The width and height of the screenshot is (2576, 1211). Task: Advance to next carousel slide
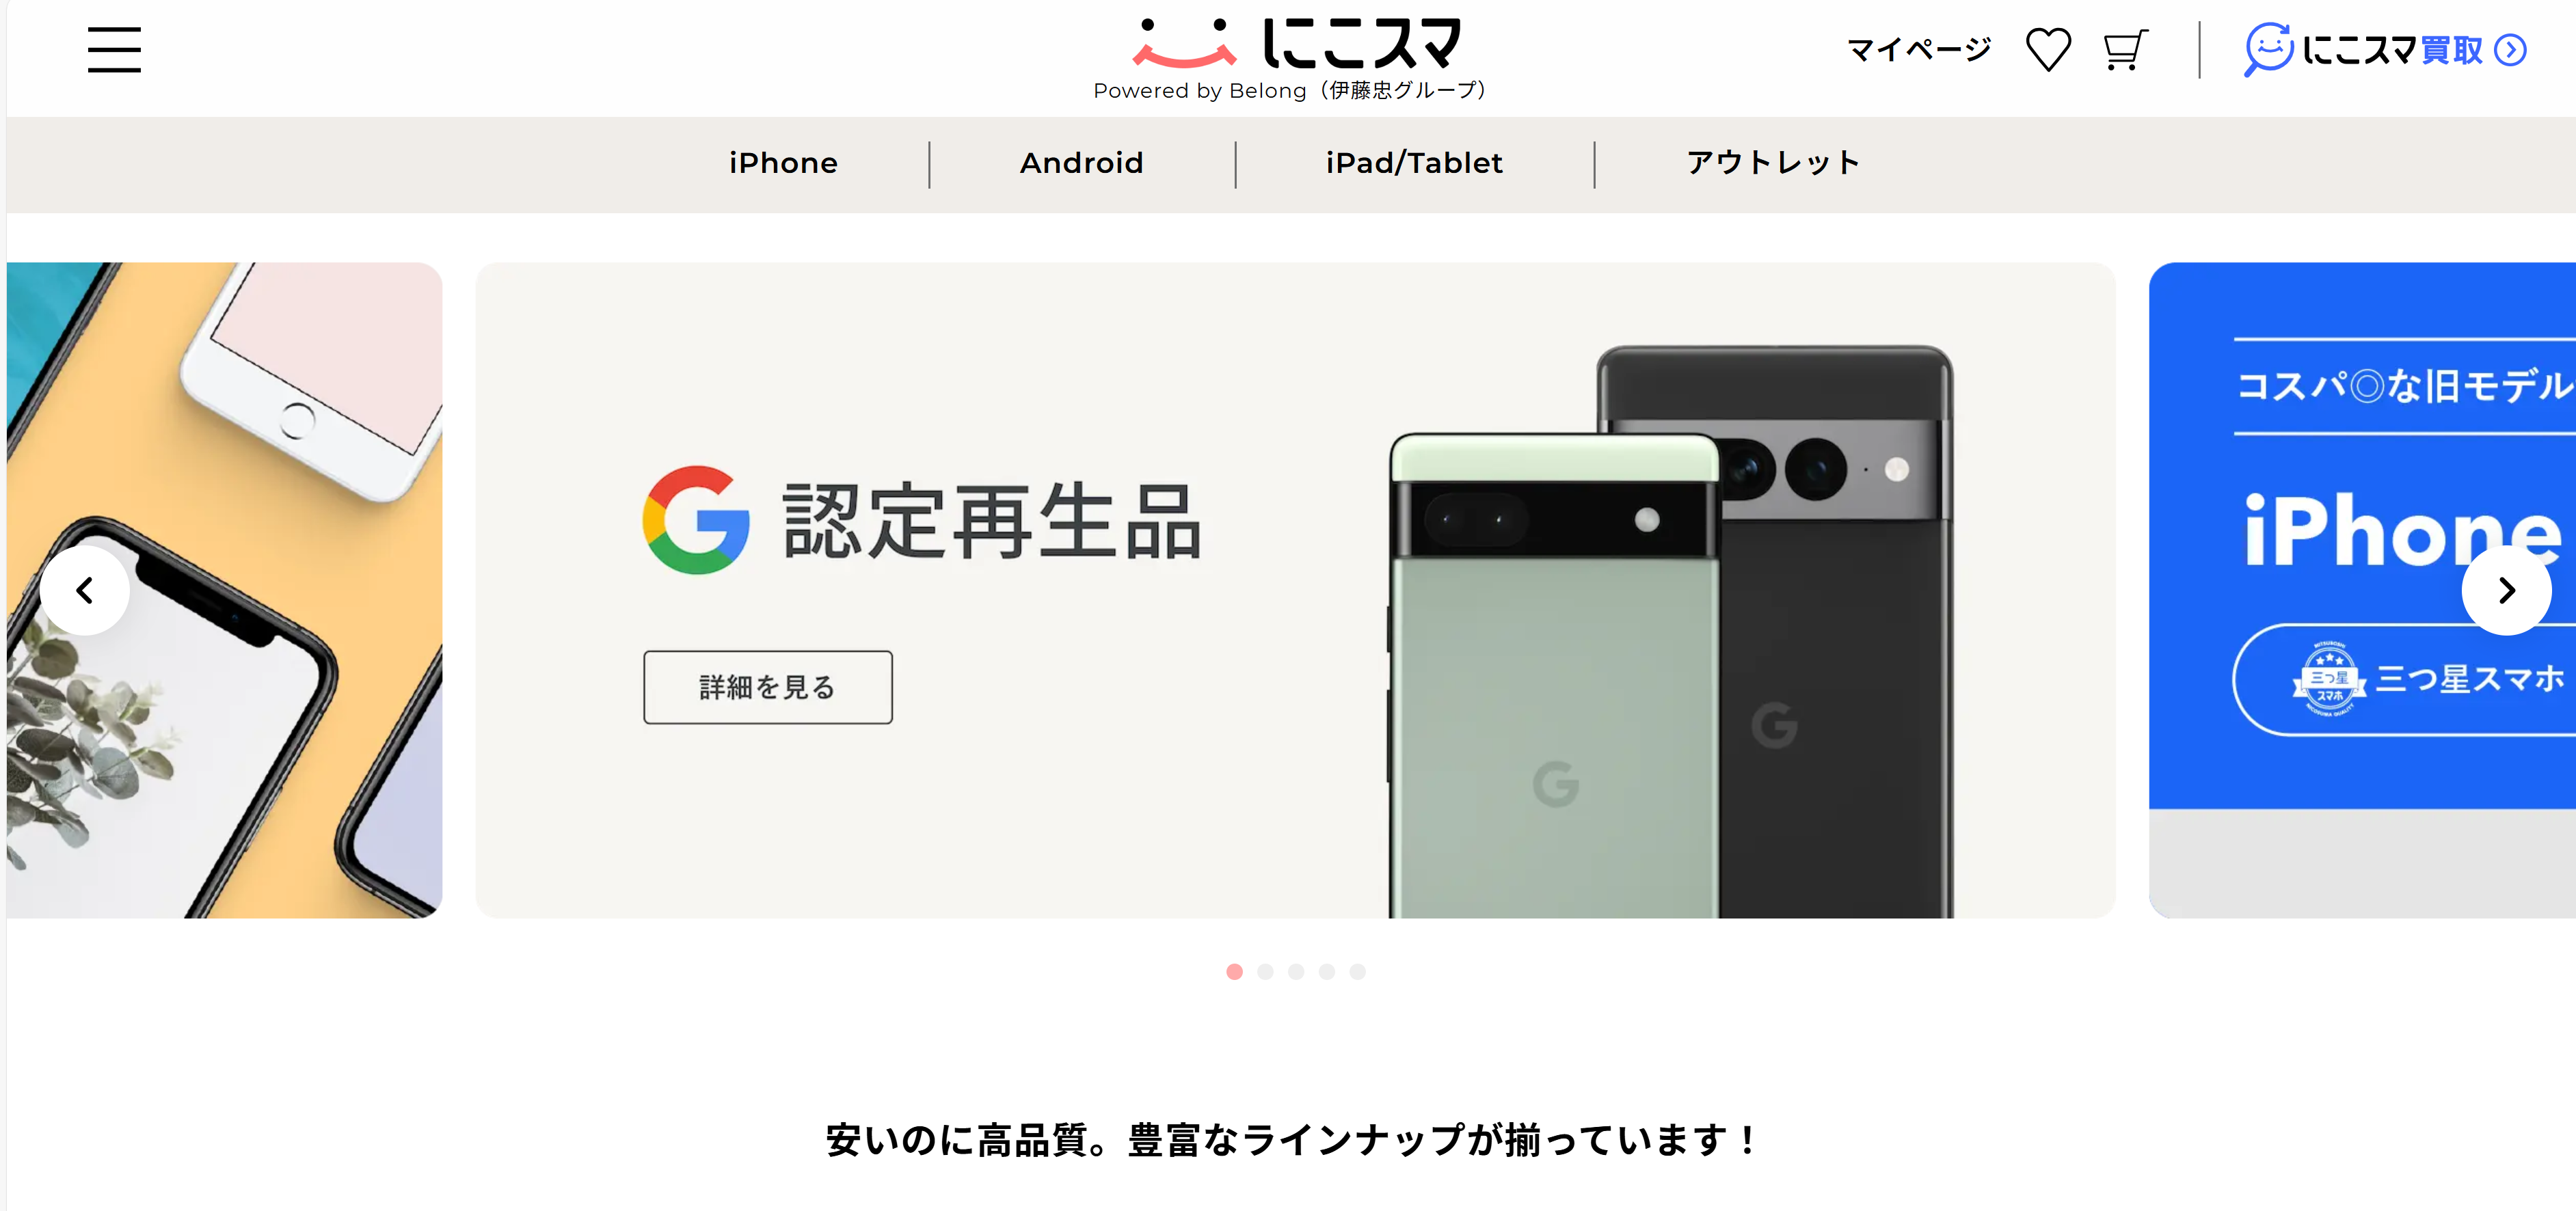(x=2506, y=591)
